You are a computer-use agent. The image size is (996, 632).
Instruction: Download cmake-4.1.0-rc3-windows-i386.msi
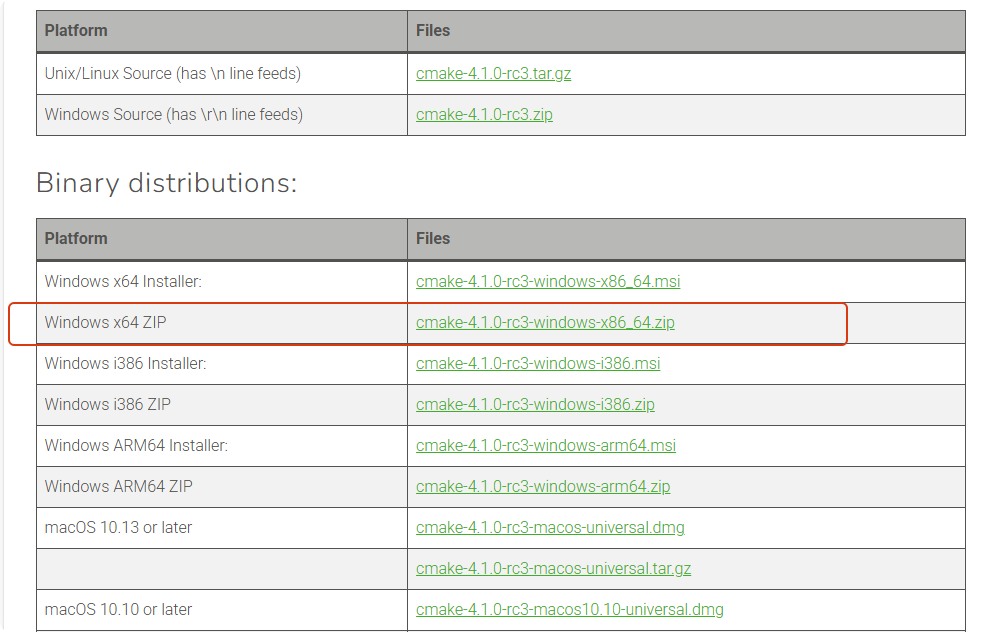point(538,363)
